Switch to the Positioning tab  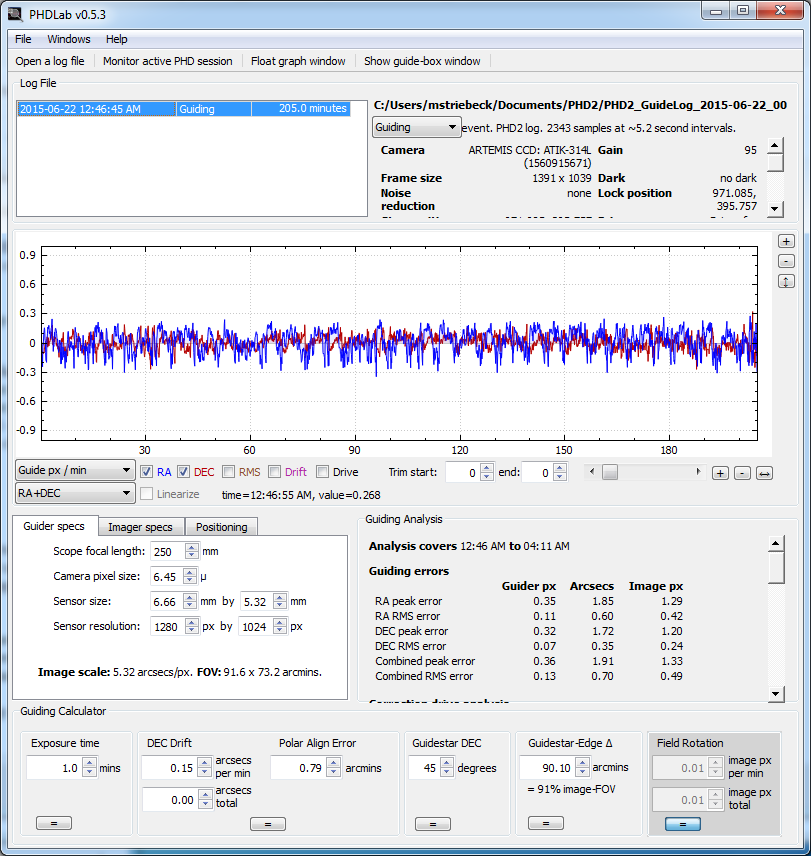222,527
